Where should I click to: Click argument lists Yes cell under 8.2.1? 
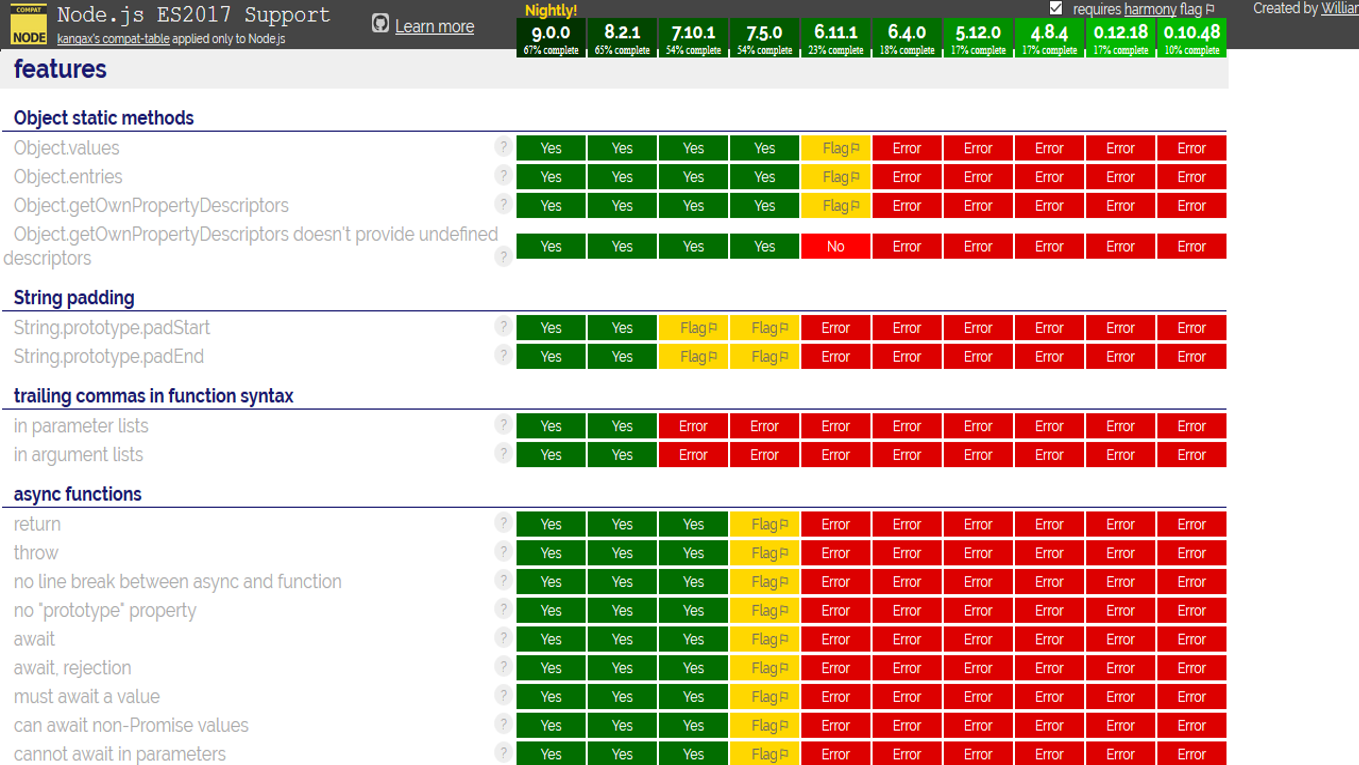coord(622,455)
